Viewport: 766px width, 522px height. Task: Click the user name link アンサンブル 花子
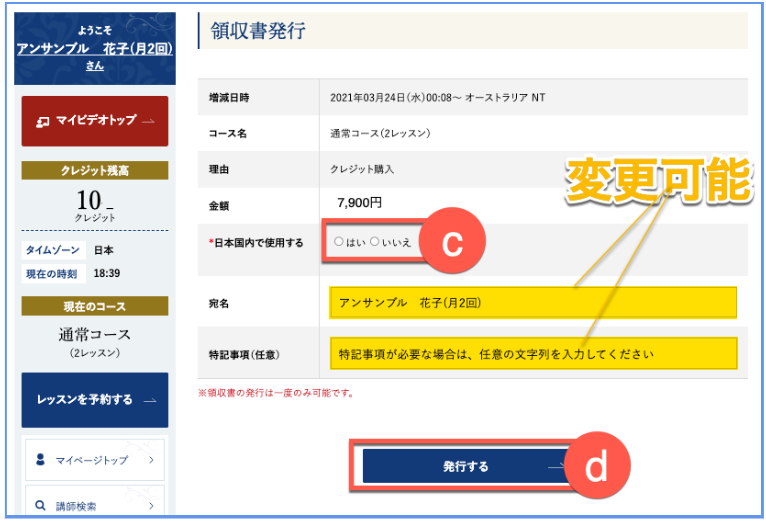95,48
